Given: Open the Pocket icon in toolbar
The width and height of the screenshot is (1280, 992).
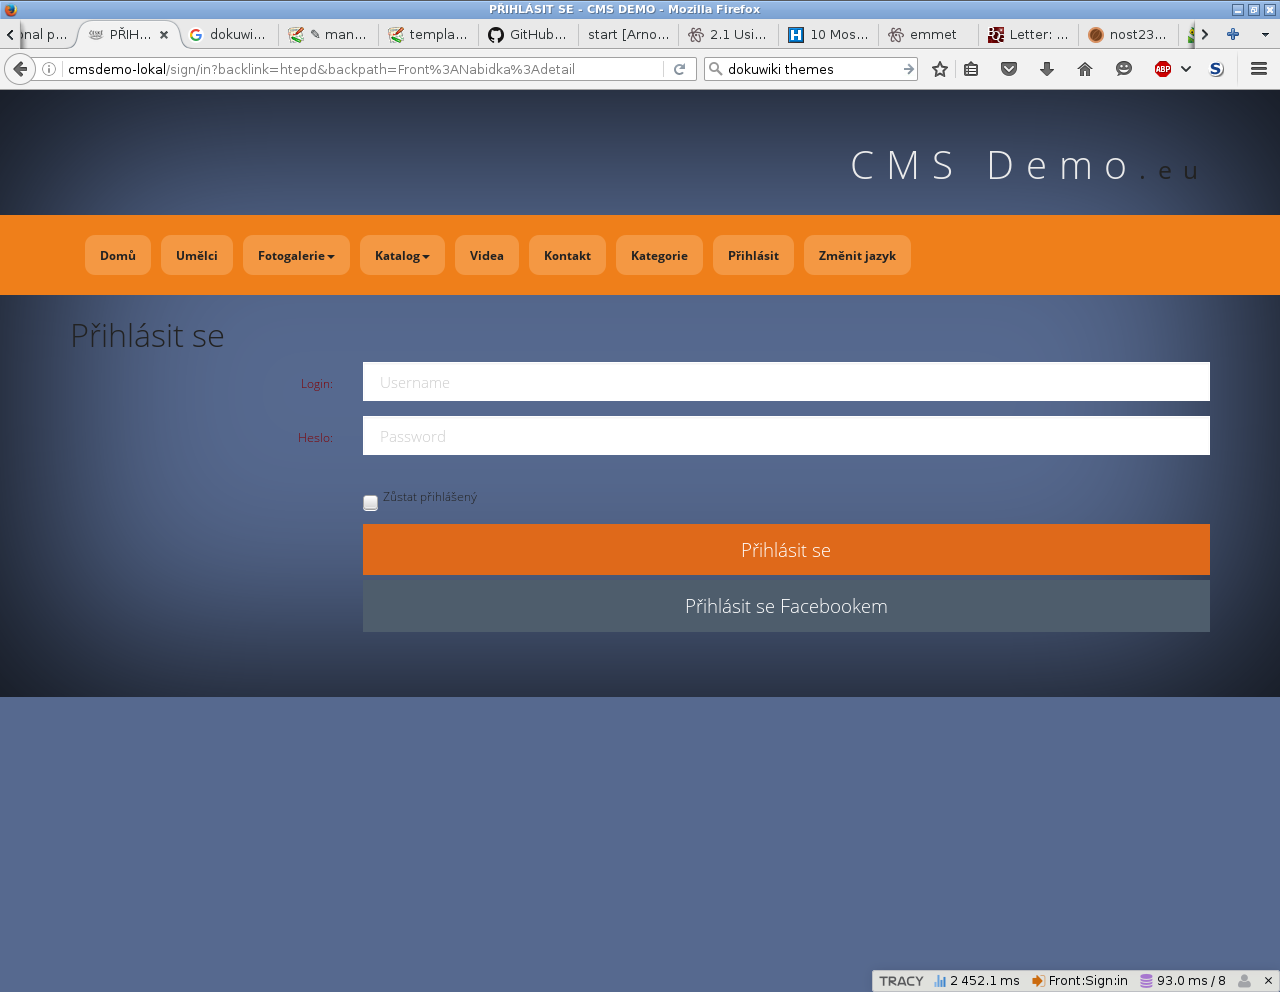Looking at the screenshot, I should 1009,69.
